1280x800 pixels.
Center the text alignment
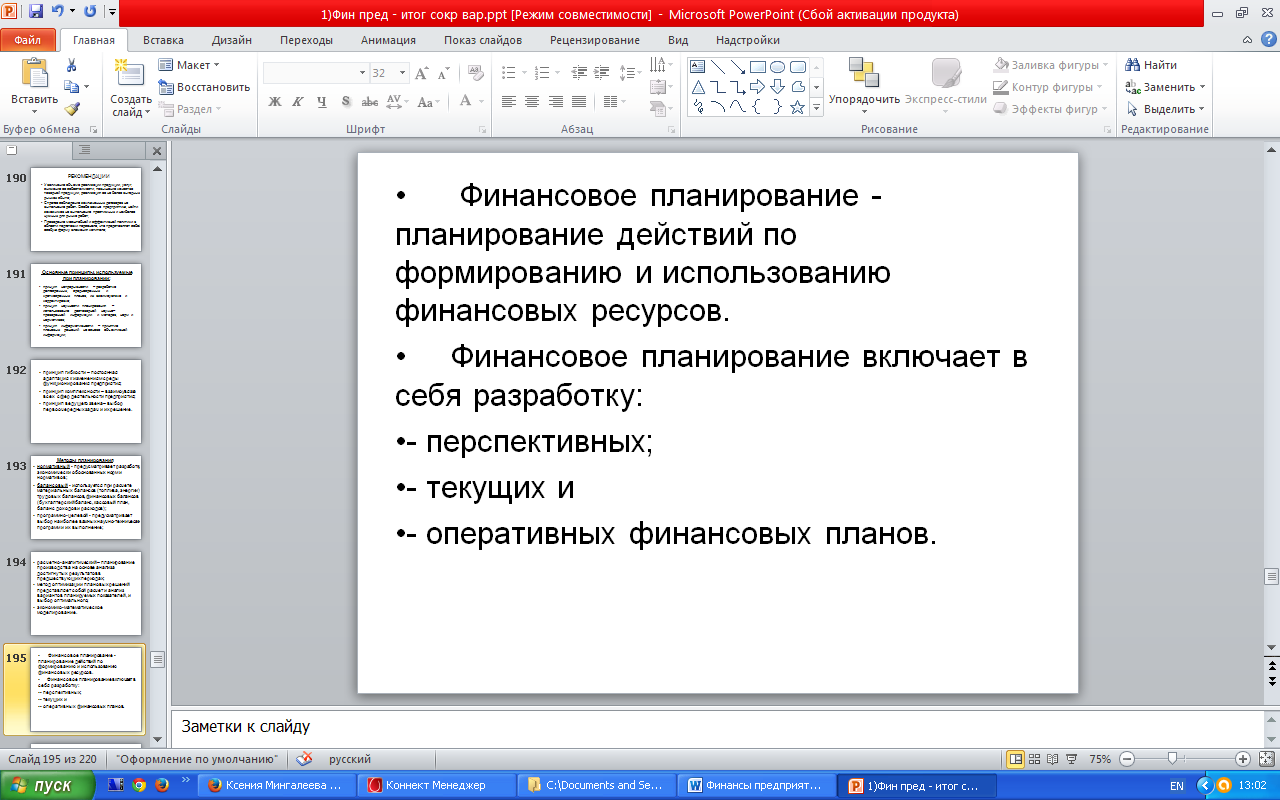(531, 101)
